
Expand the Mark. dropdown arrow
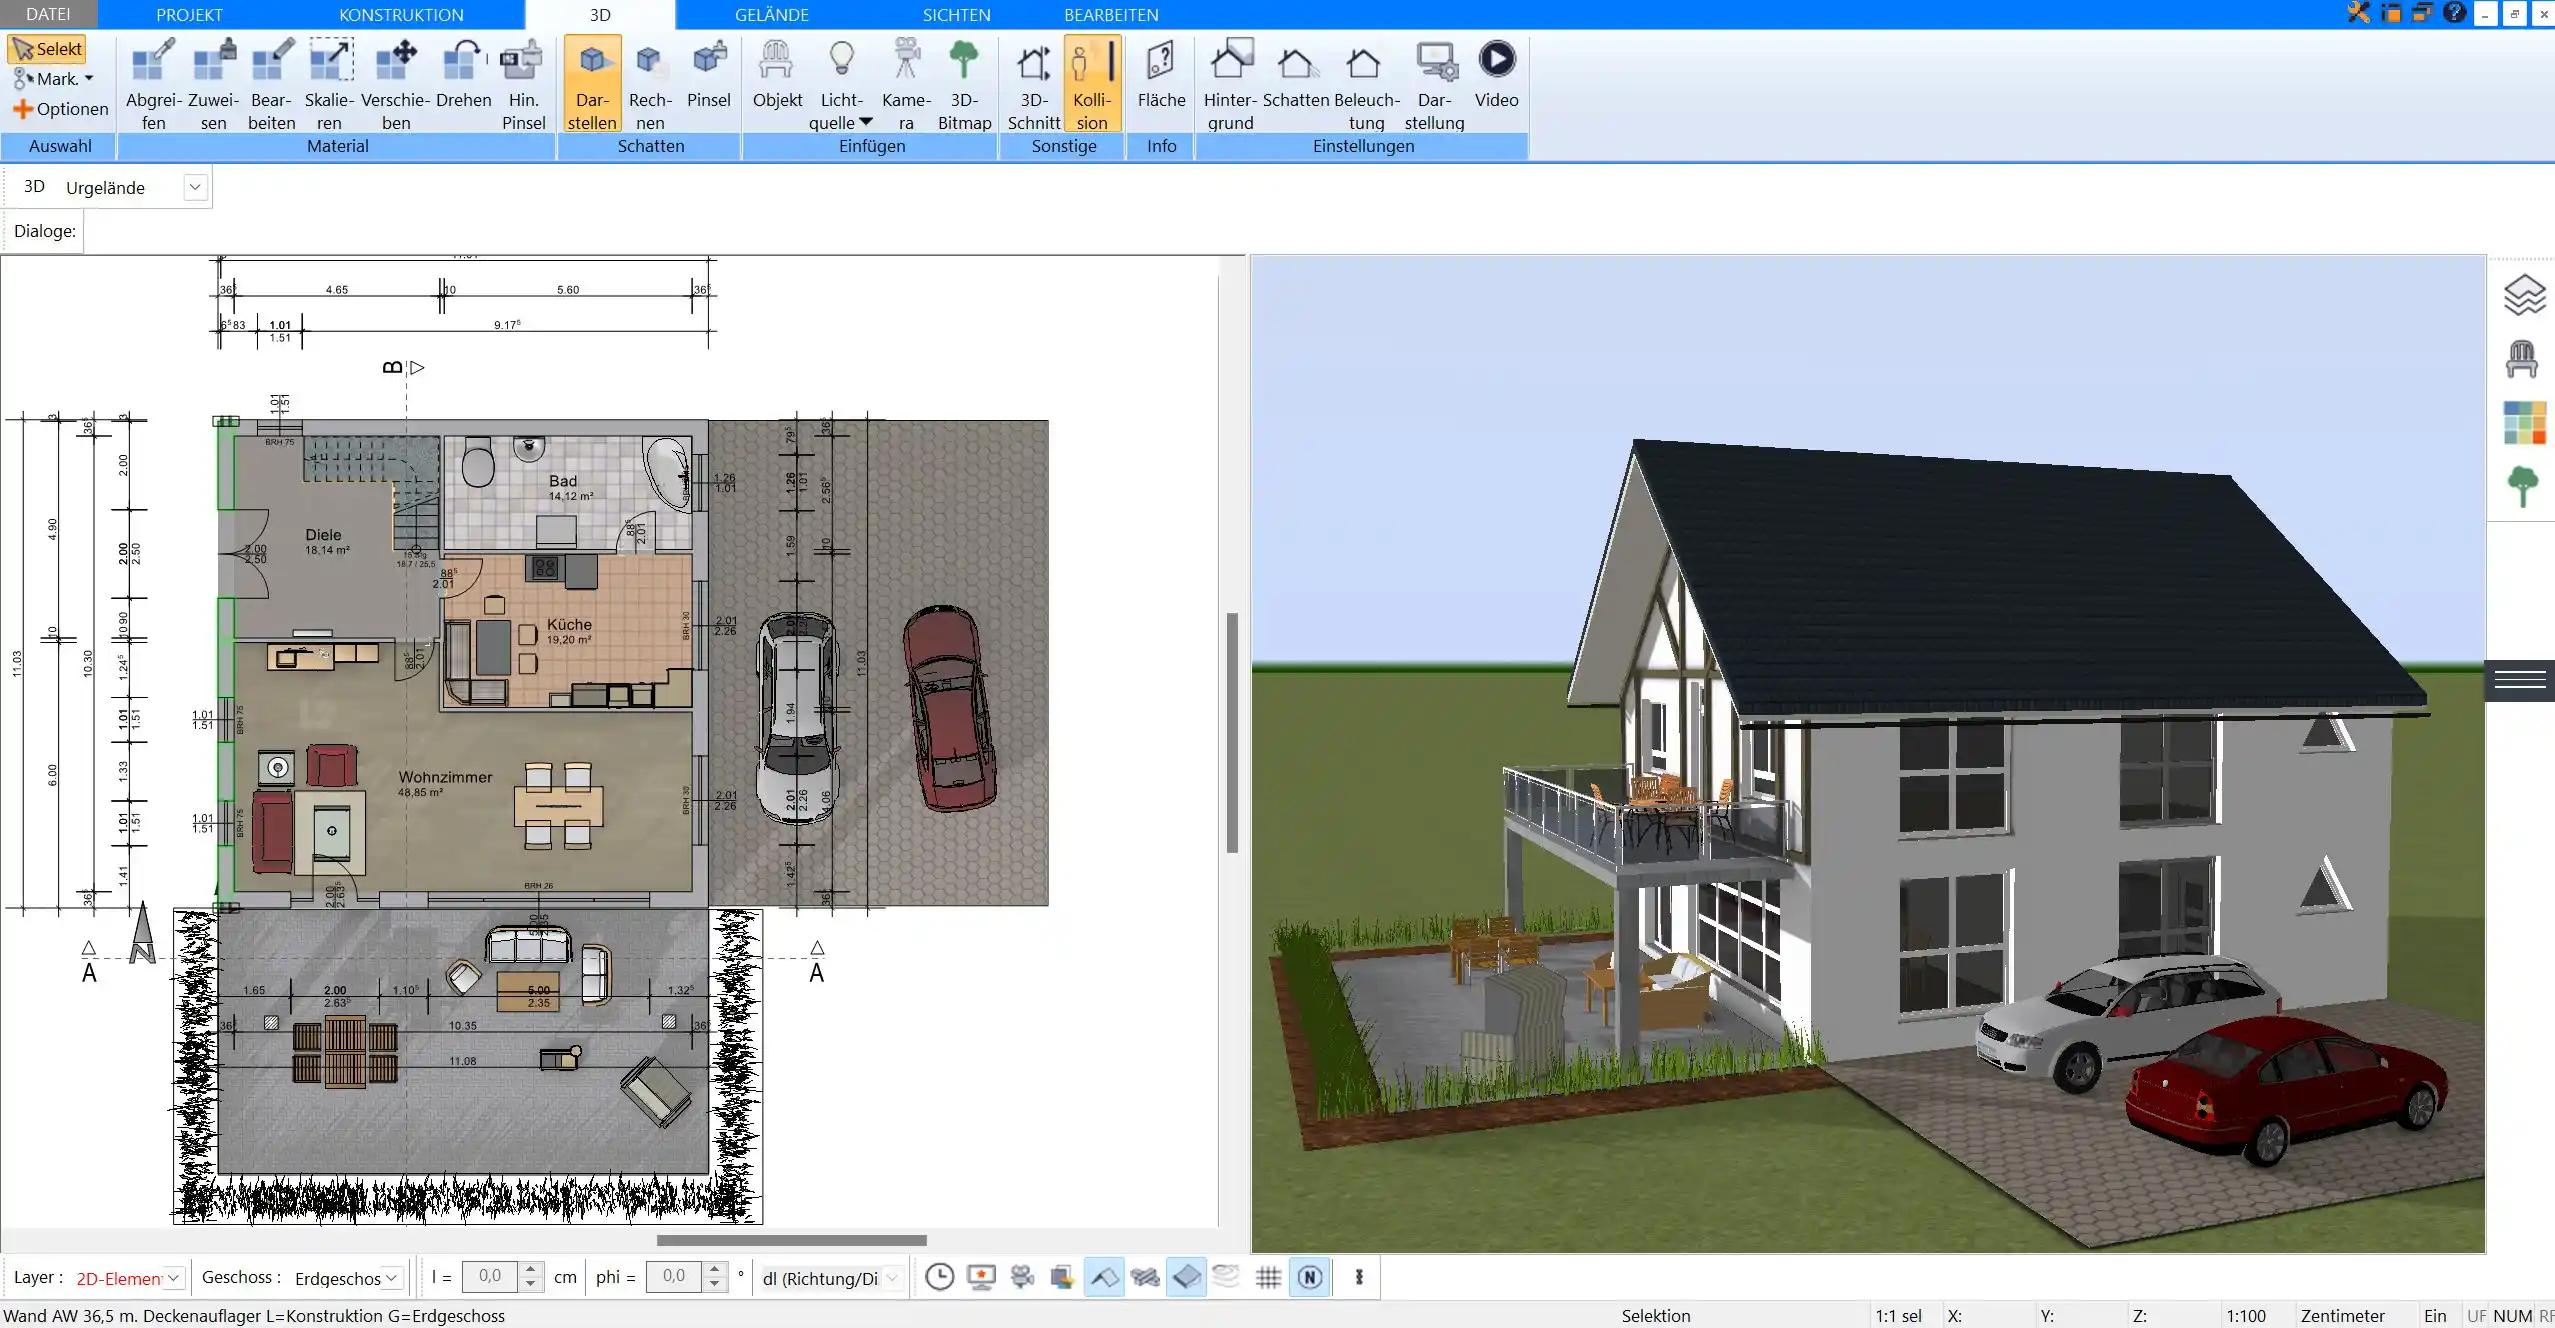(x=89, y=79)
